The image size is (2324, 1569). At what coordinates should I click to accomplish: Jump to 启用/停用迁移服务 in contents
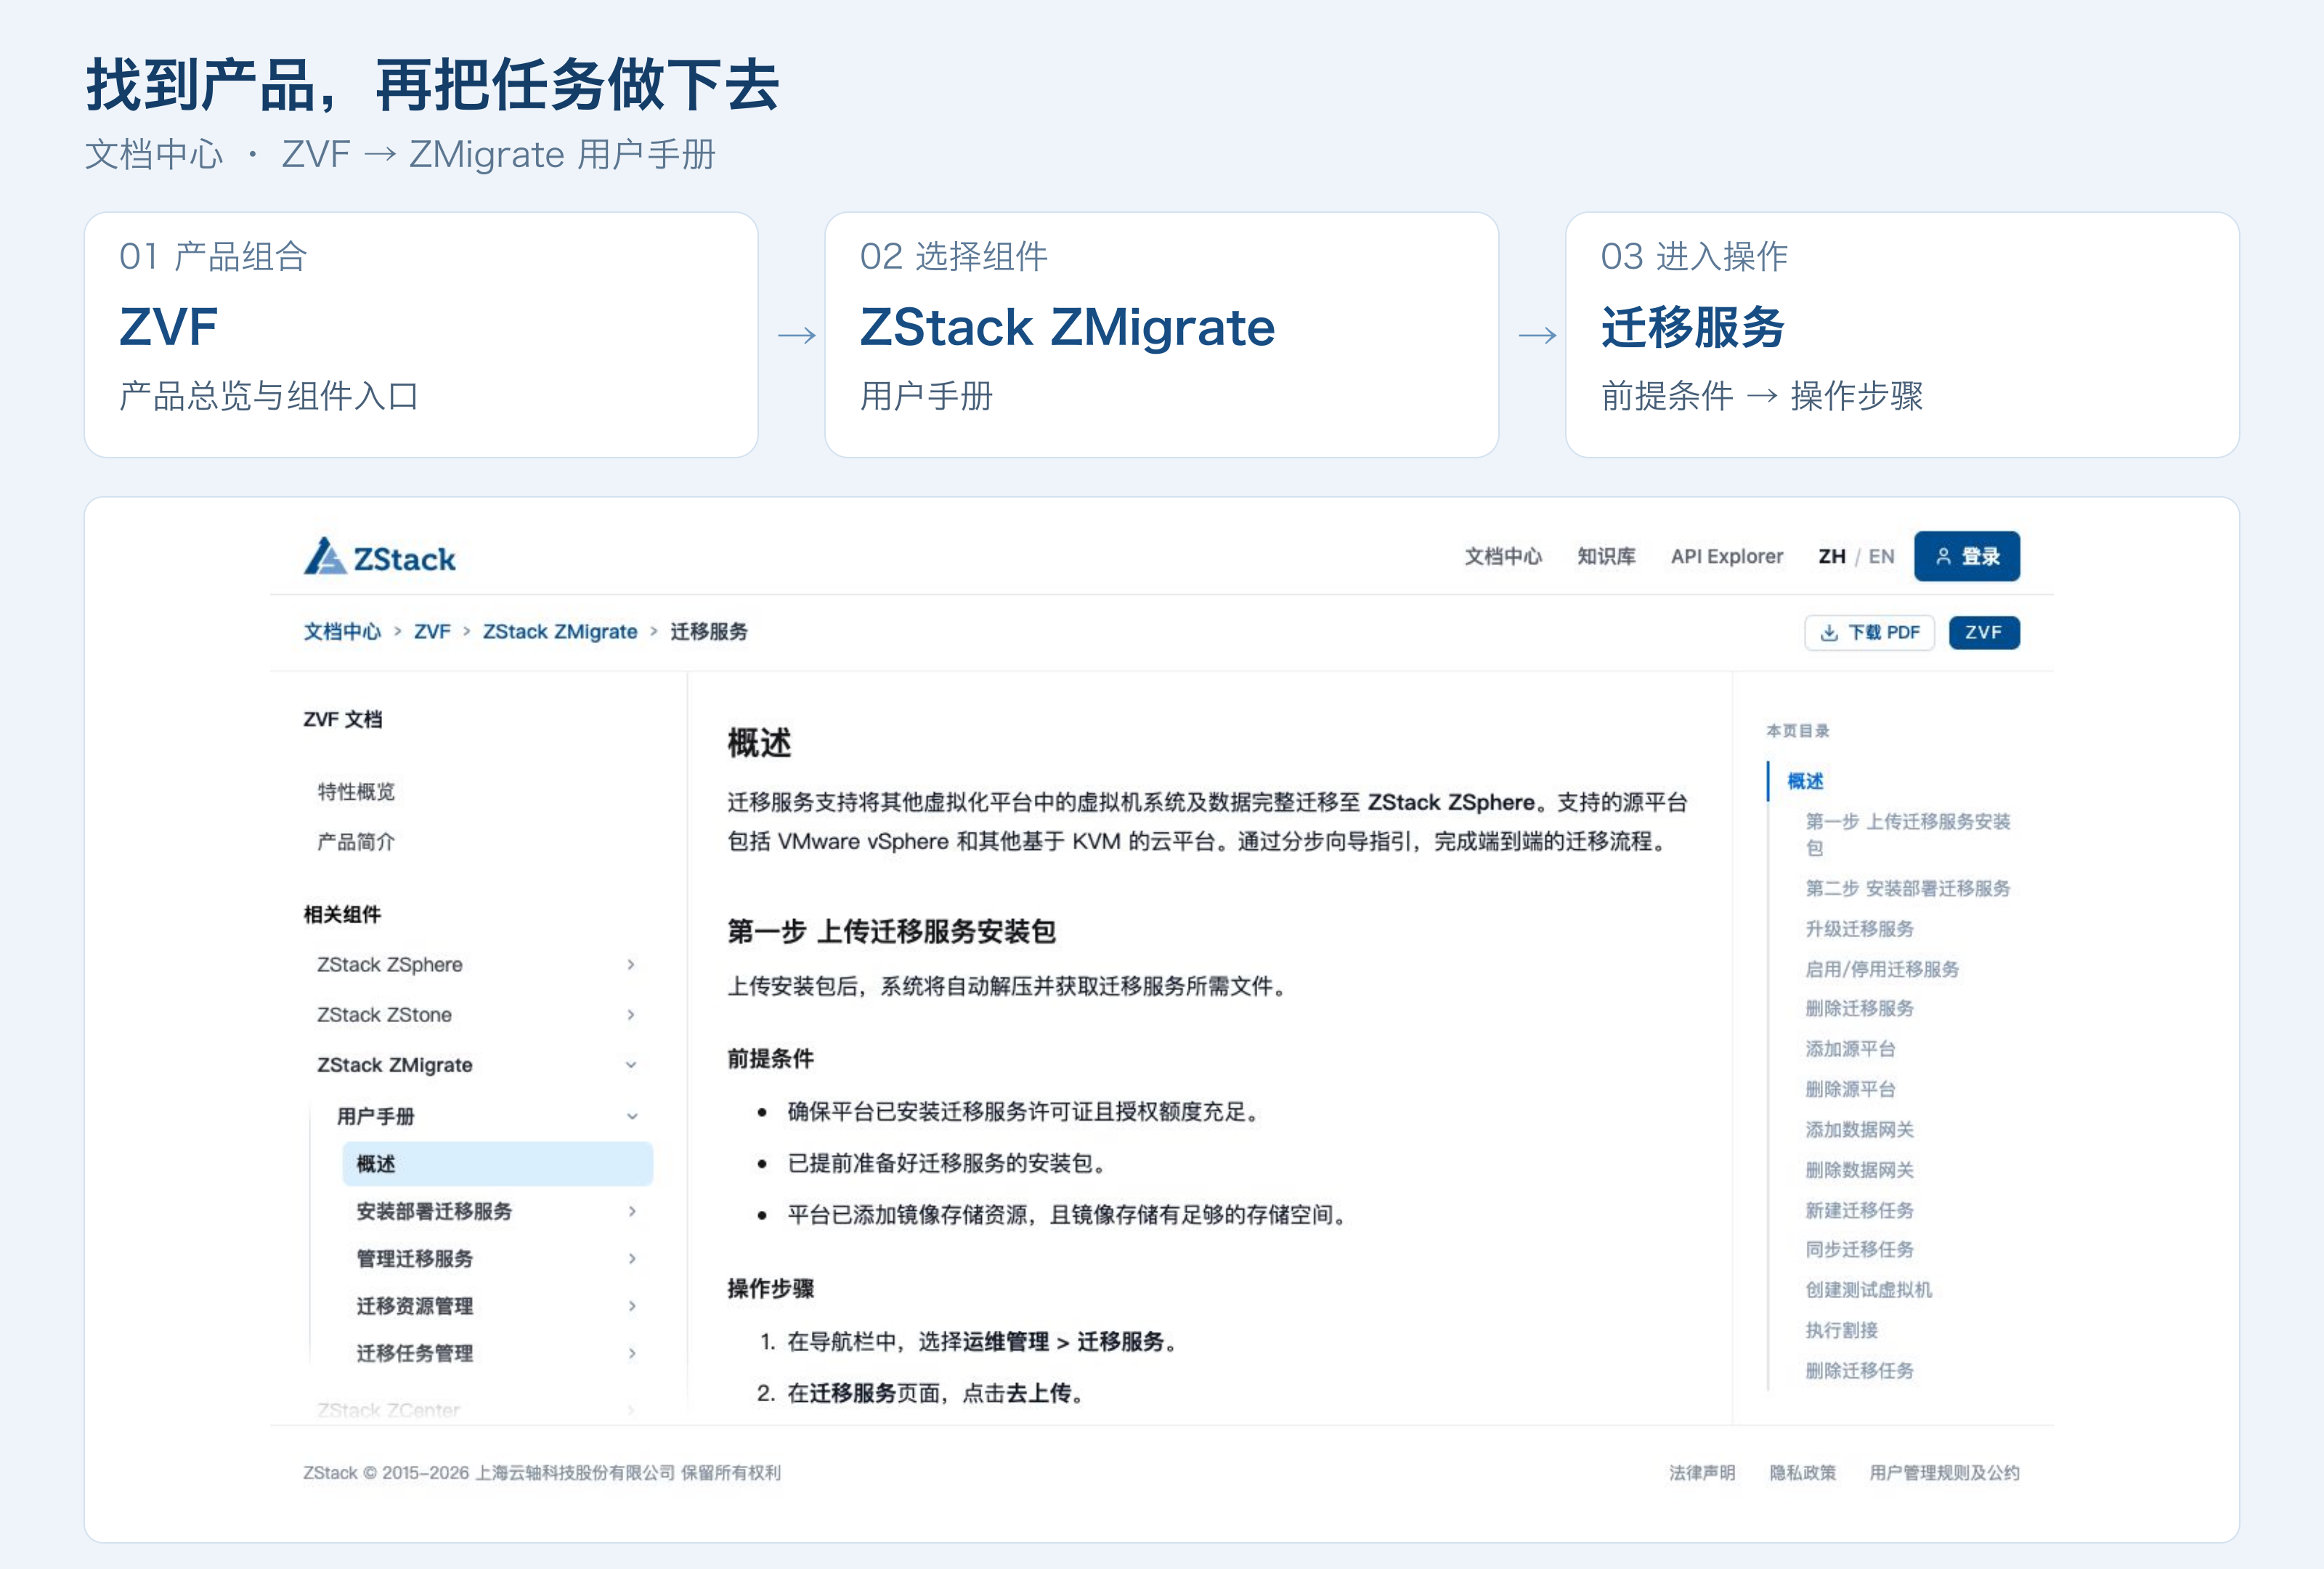pyautogui.click(x=1882, y=969)
